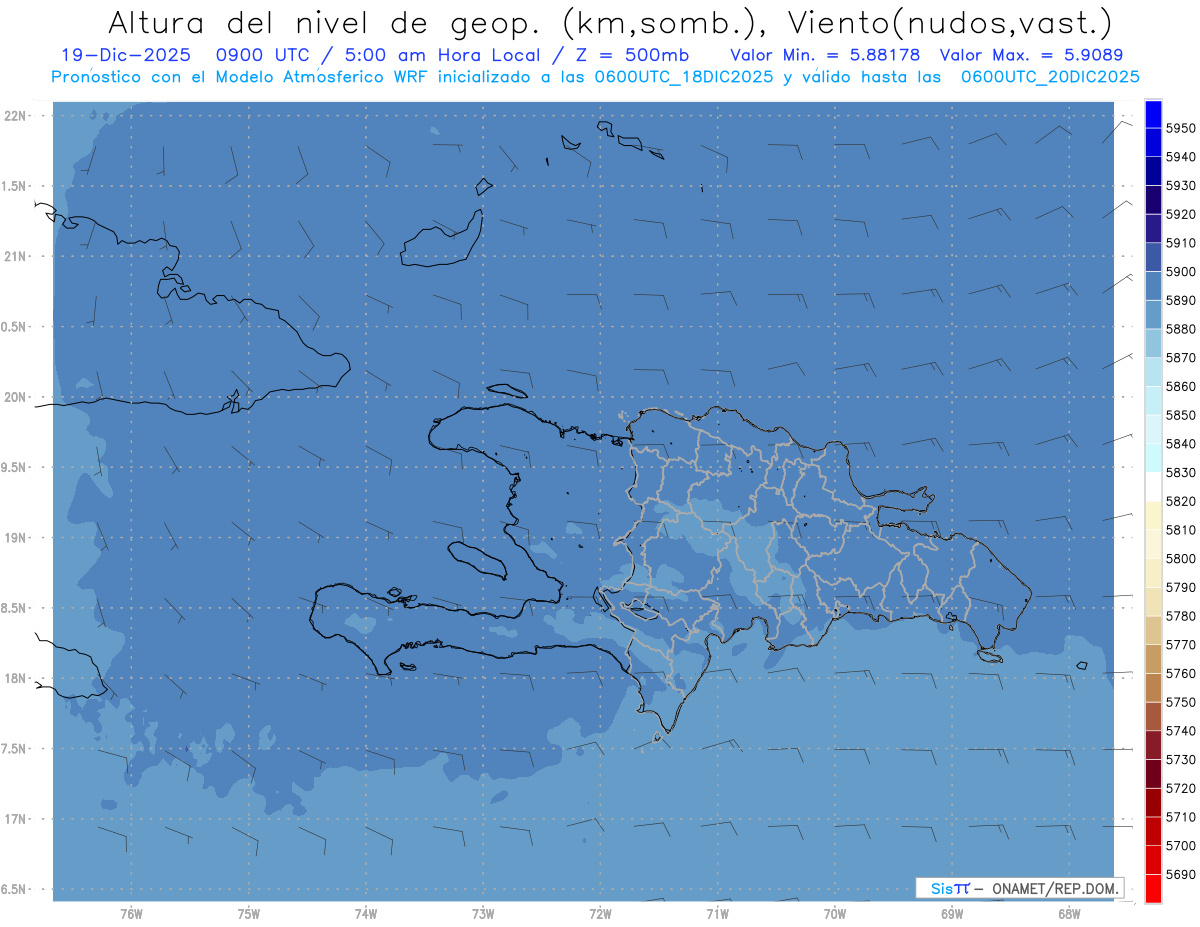Select the chart title beginning 'Altura del nivel de geop.'
Screen dimensions: 1200x927
(x=609, y=22)
